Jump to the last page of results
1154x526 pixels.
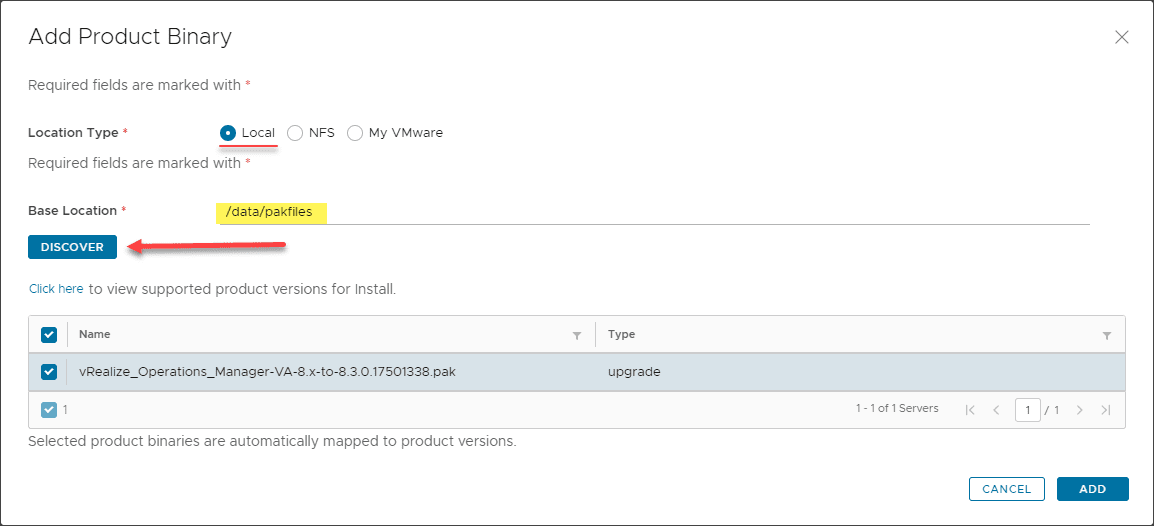1105,410
